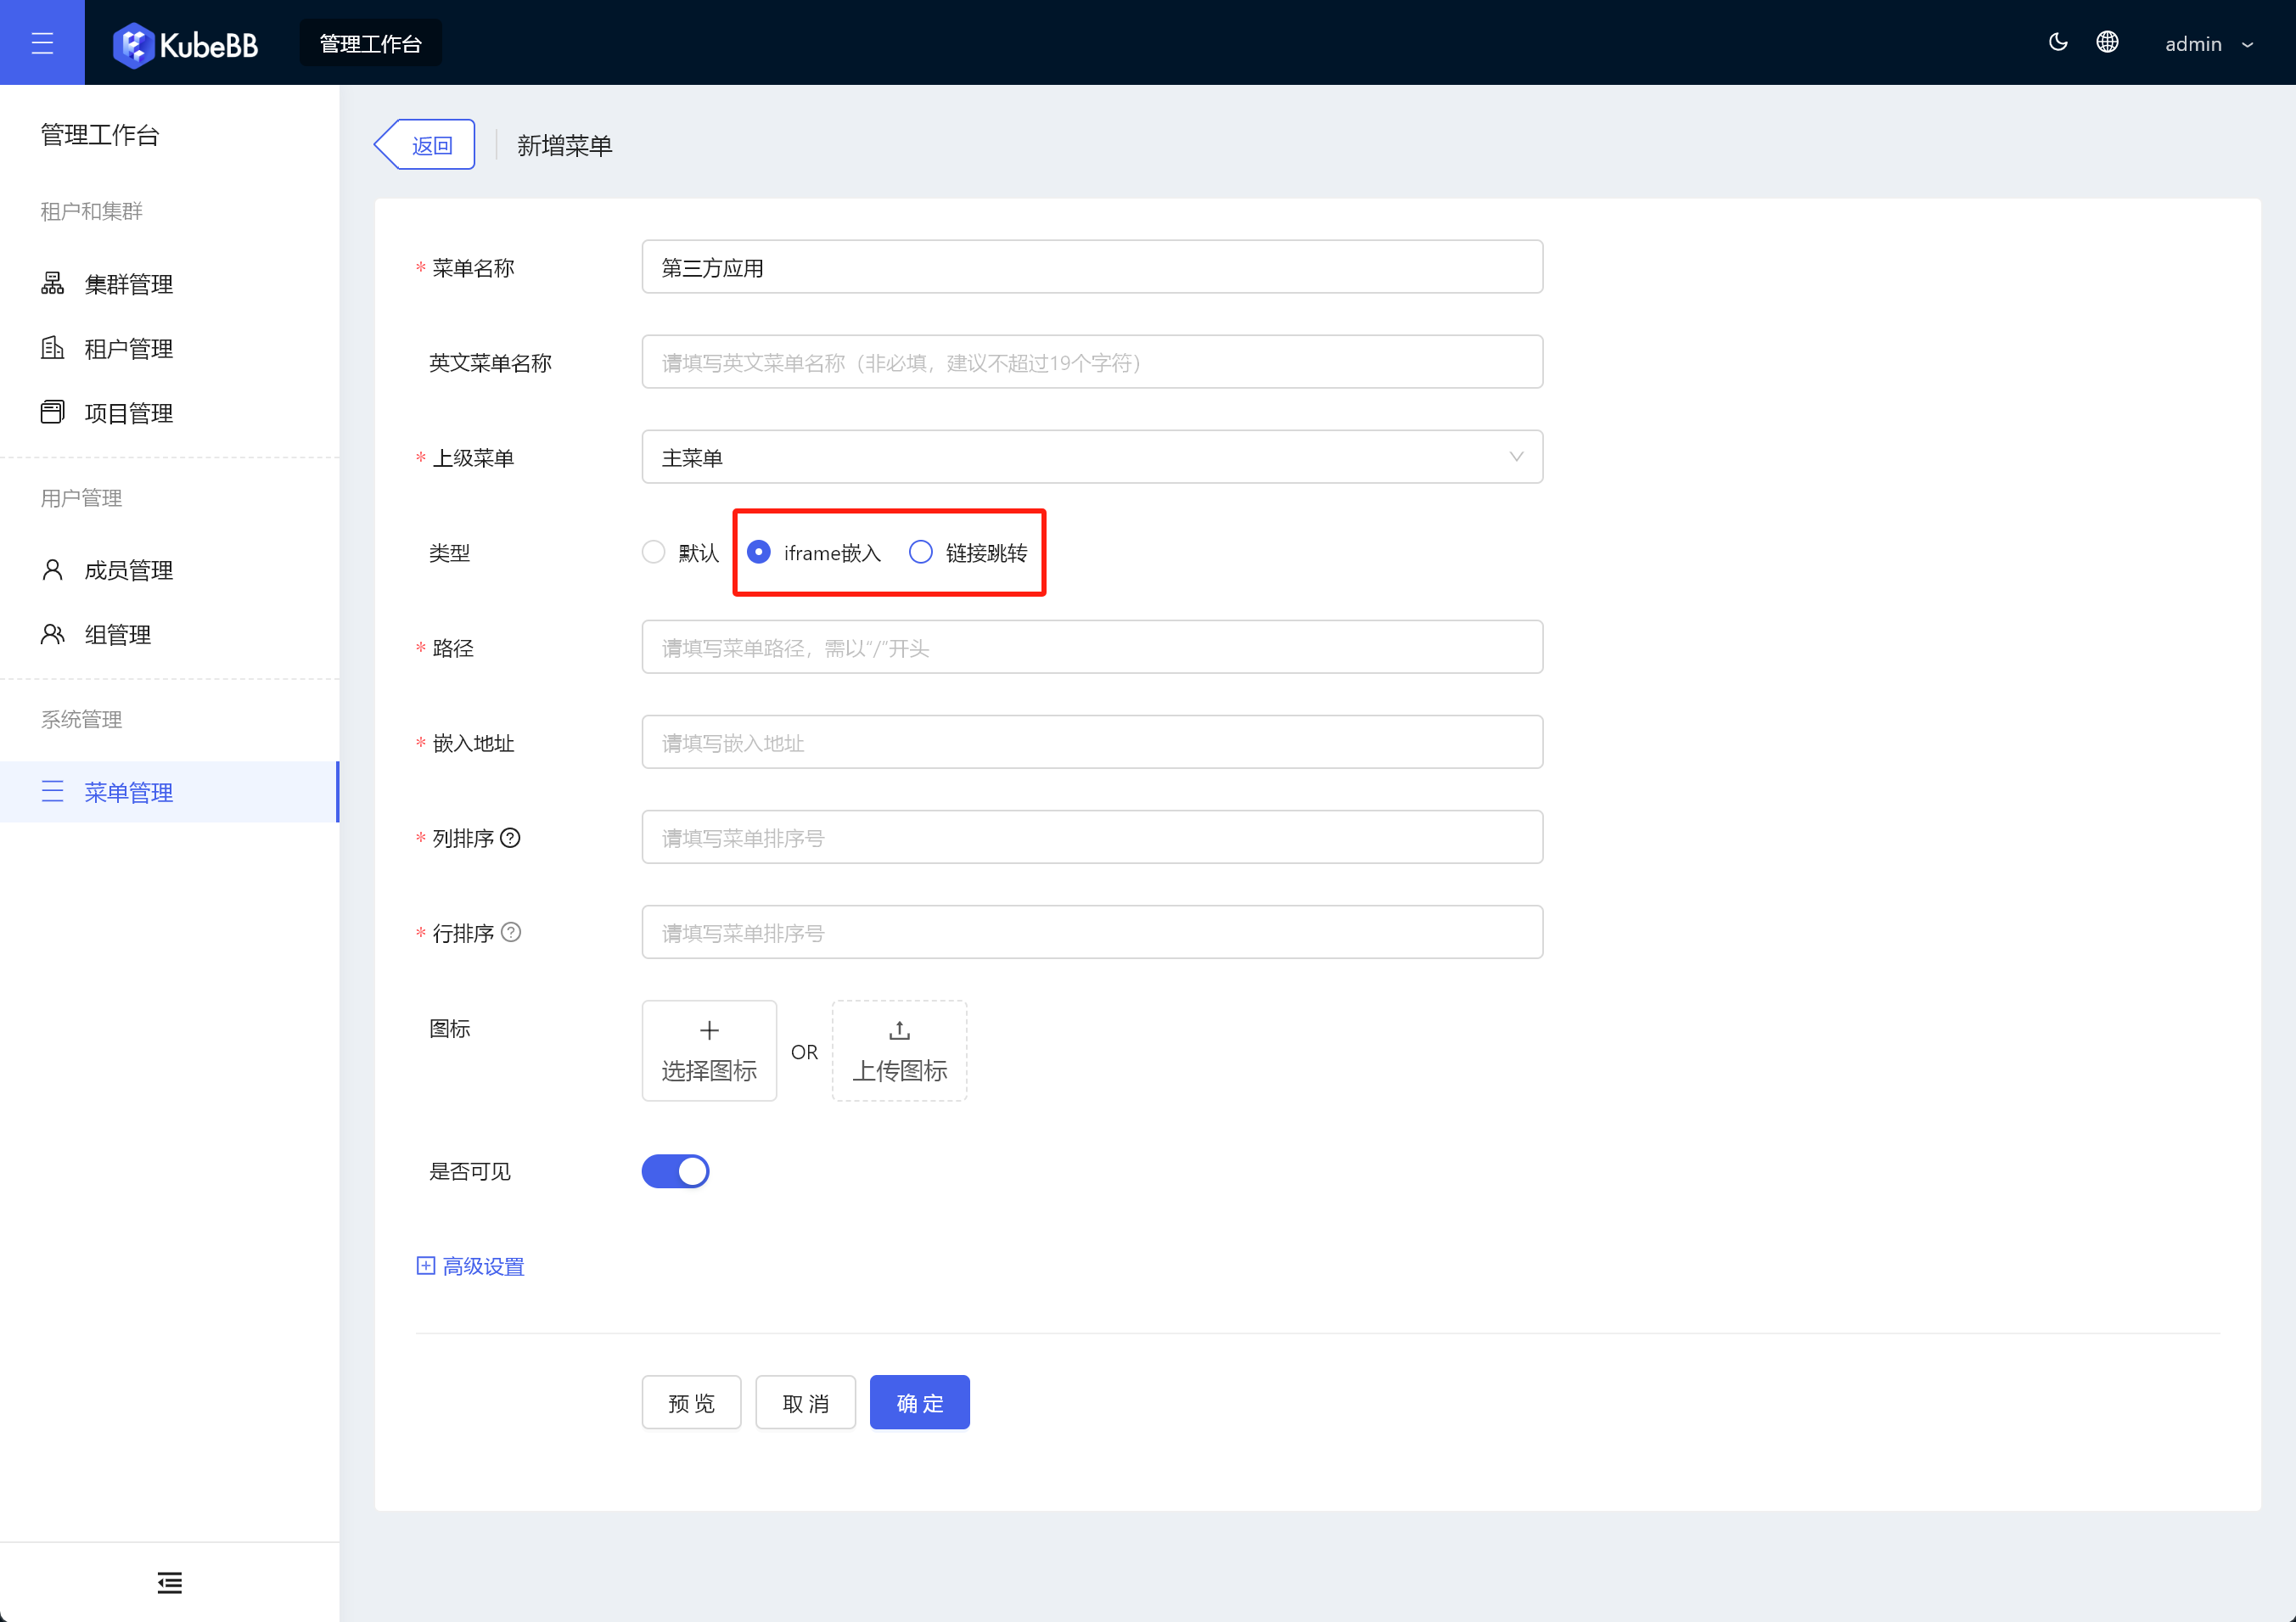Open 成员管理 in sidebar
Image resolution: width=2296 pixels, height=1622 pixels.
(x=170, y=570)
